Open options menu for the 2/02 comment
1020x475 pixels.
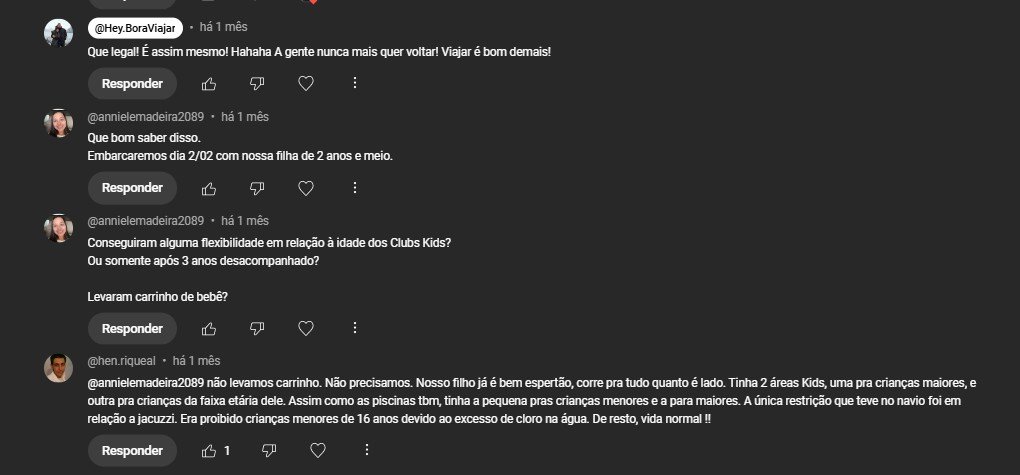pos(355,188)
